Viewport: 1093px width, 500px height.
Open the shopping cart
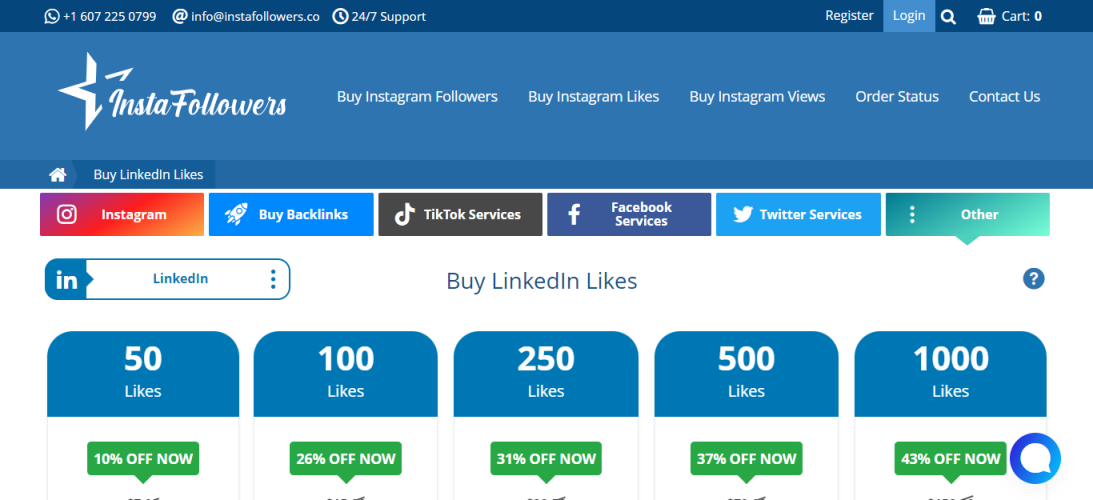1009,16
